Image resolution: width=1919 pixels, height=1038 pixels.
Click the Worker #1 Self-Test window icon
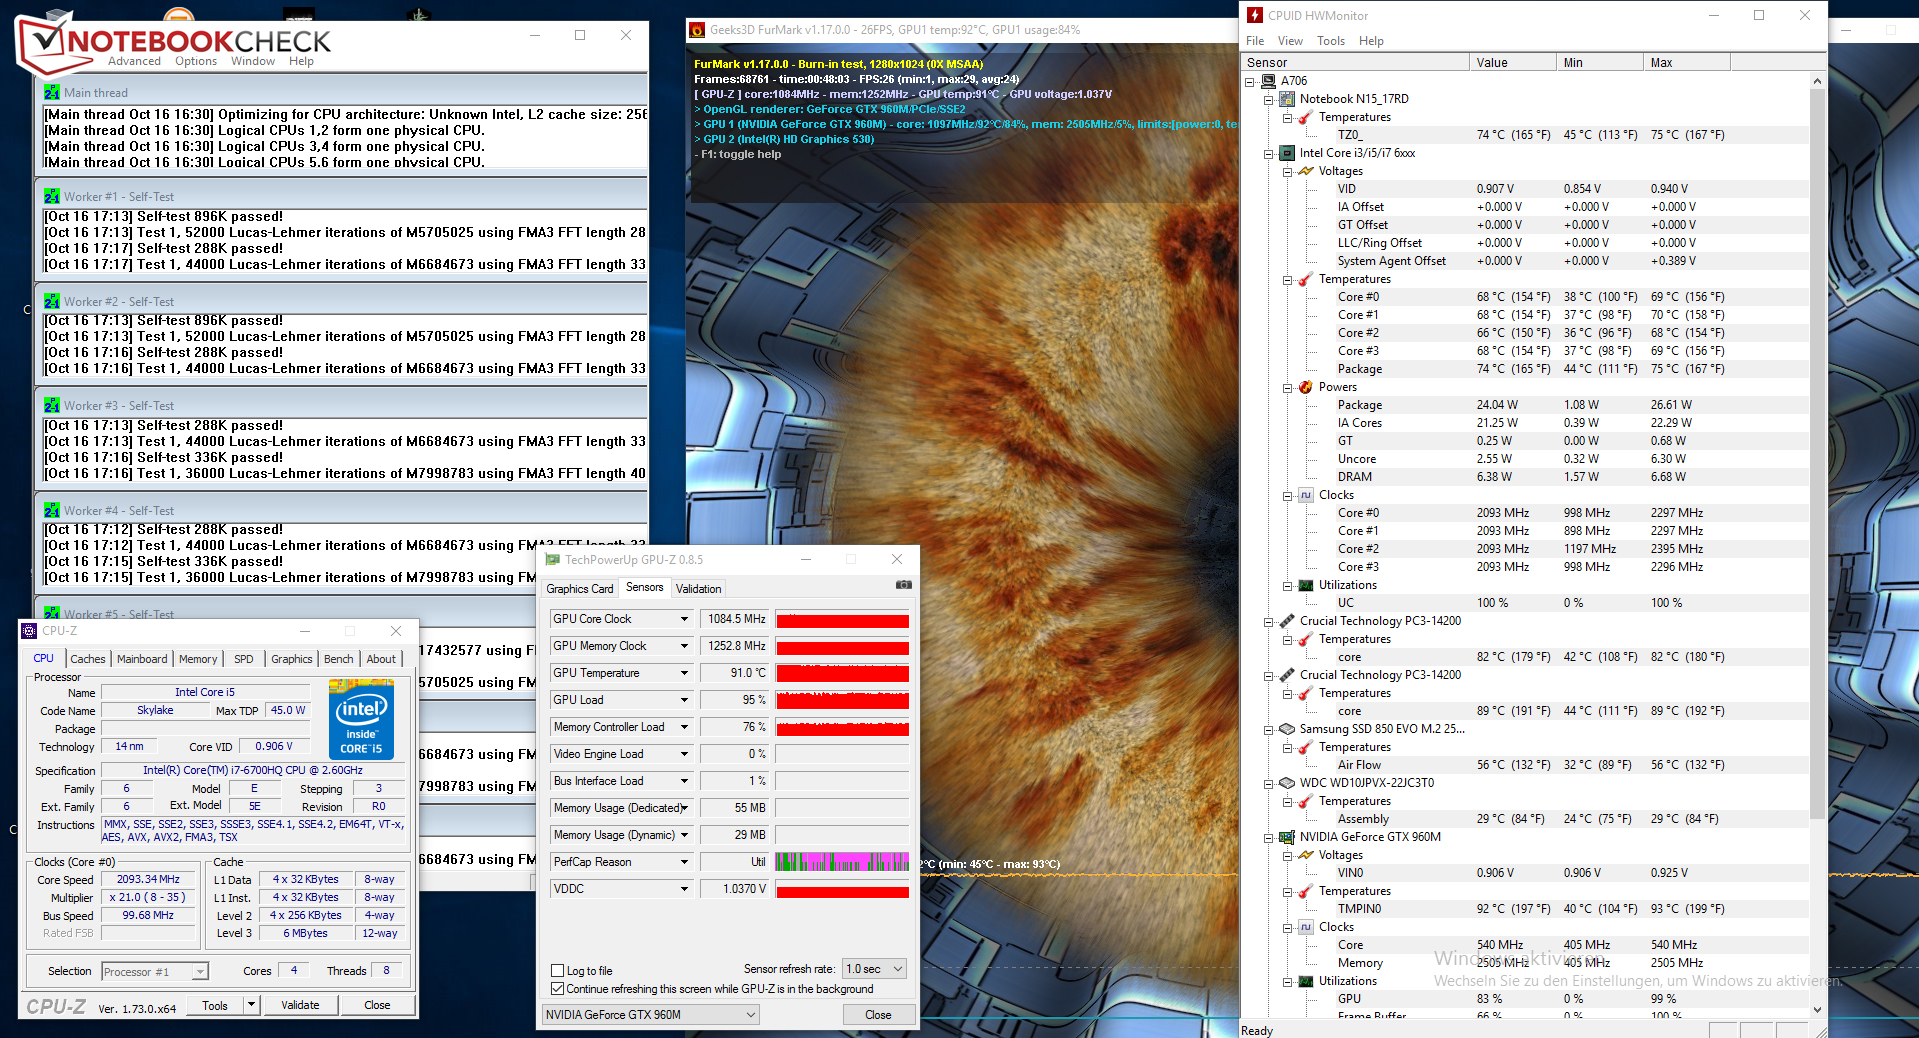52,196
